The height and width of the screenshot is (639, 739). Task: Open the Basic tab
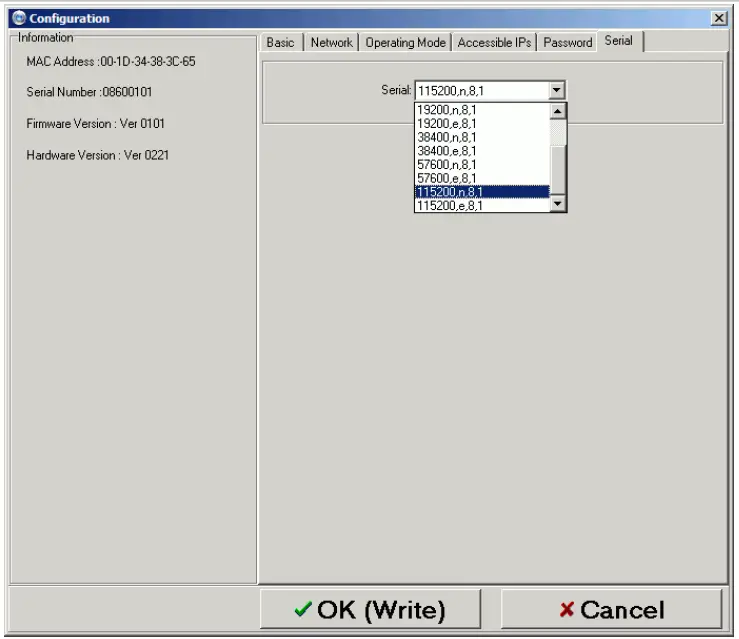[280, 42]
